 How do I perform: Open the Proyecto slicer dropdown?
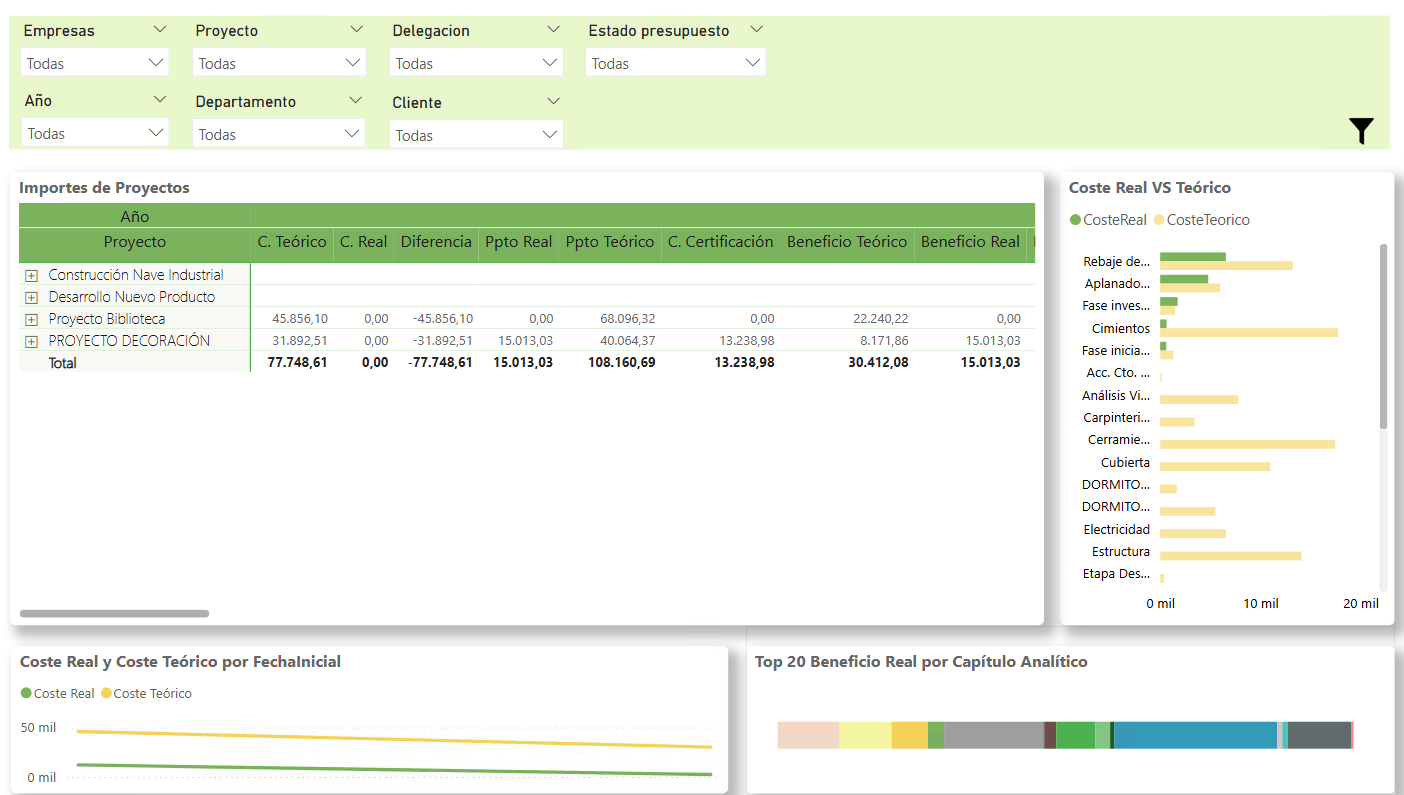point(279,63)
